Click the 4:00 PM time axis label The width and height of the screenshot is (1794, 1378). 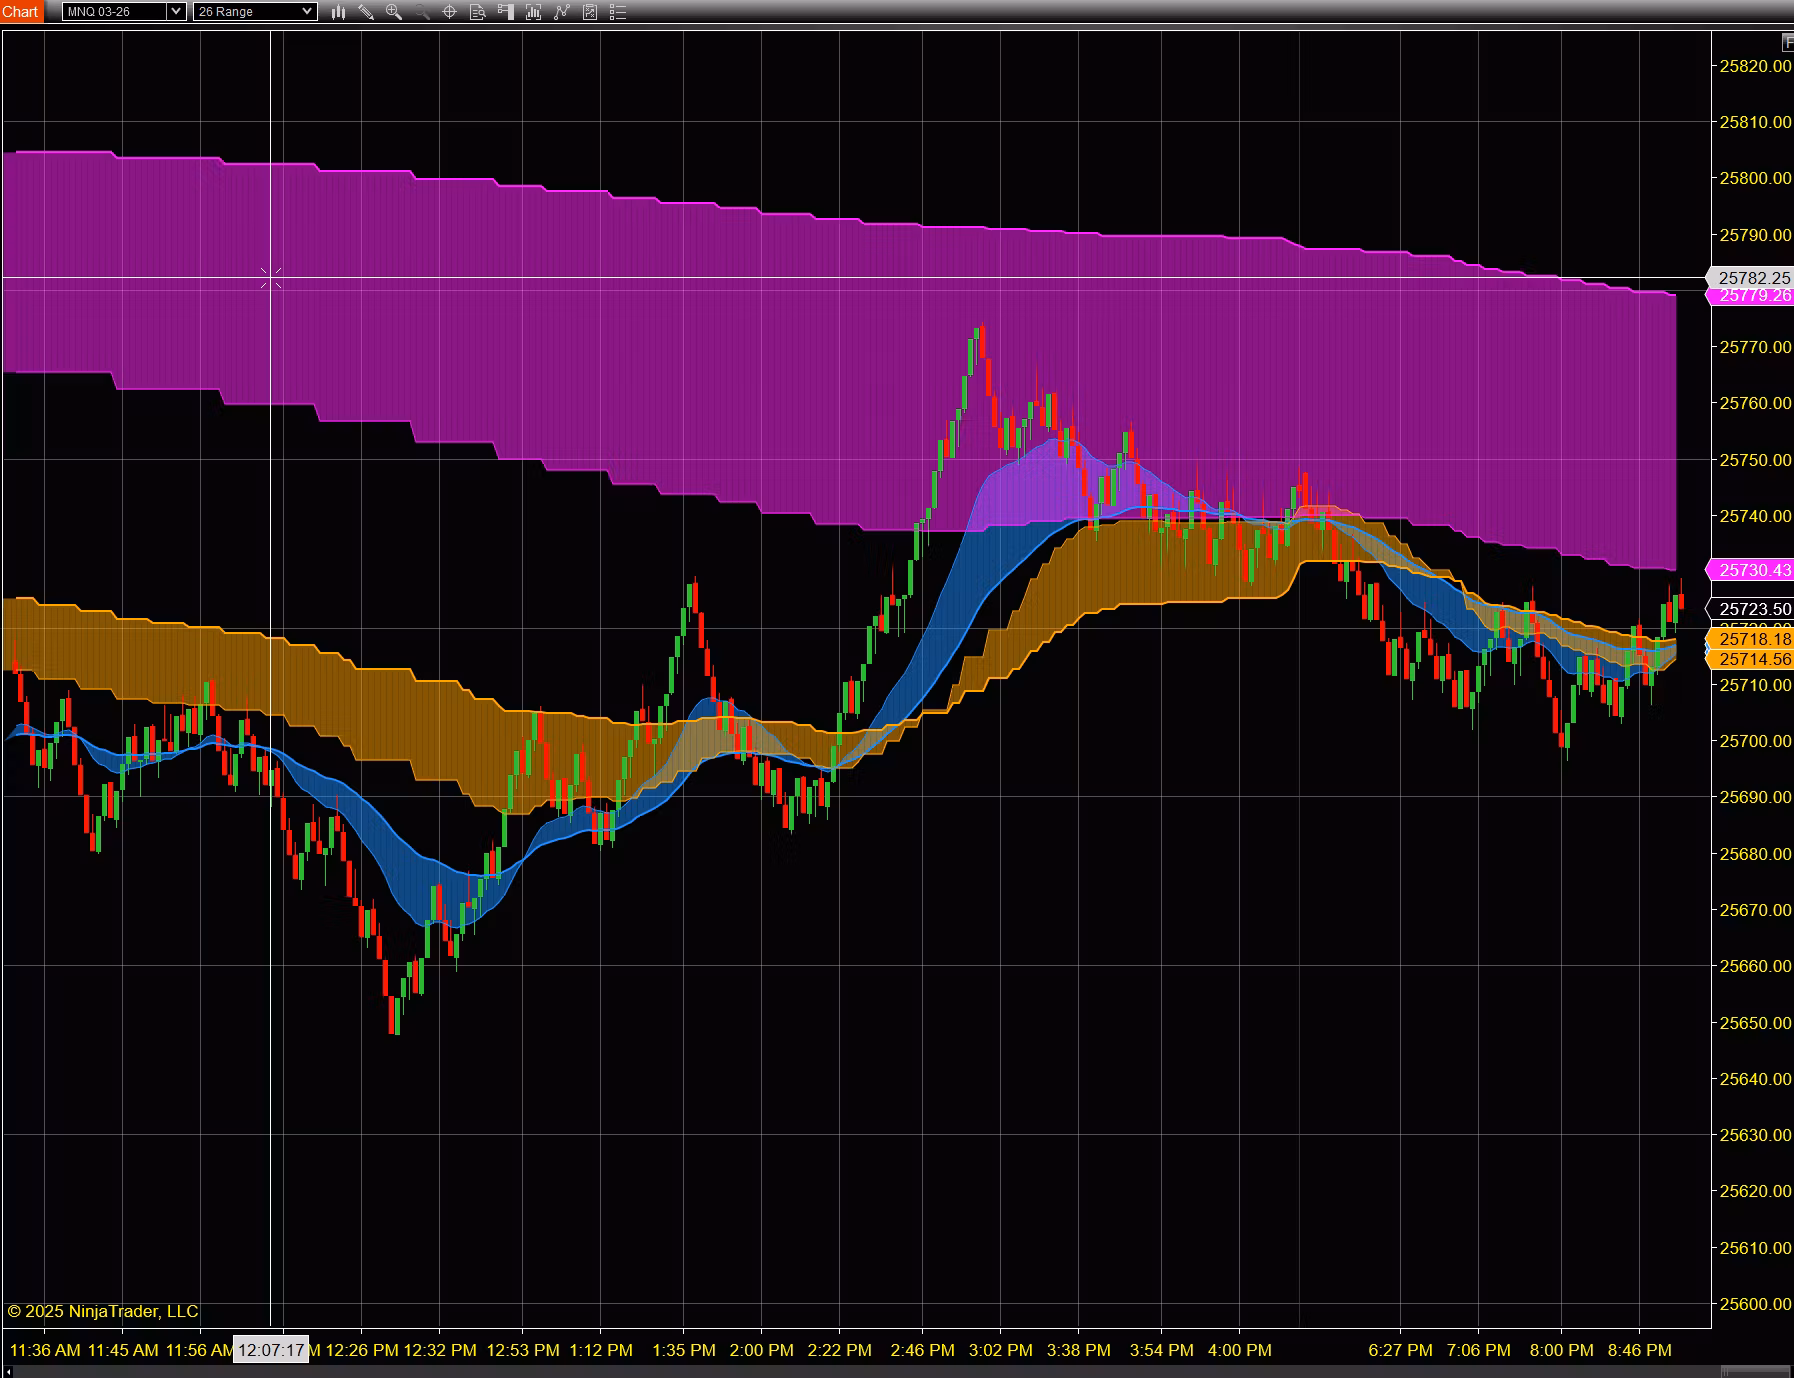click(x=1240, y=1350)
